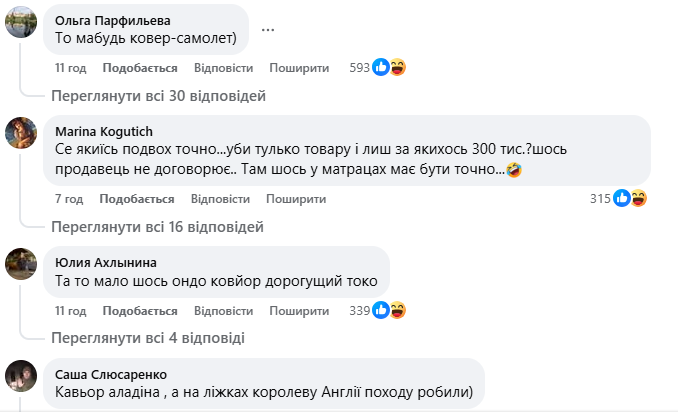Screen dimensions: 678x417
Task: Open Marina Kogutich's profile name link
Action: click(104, 130)
